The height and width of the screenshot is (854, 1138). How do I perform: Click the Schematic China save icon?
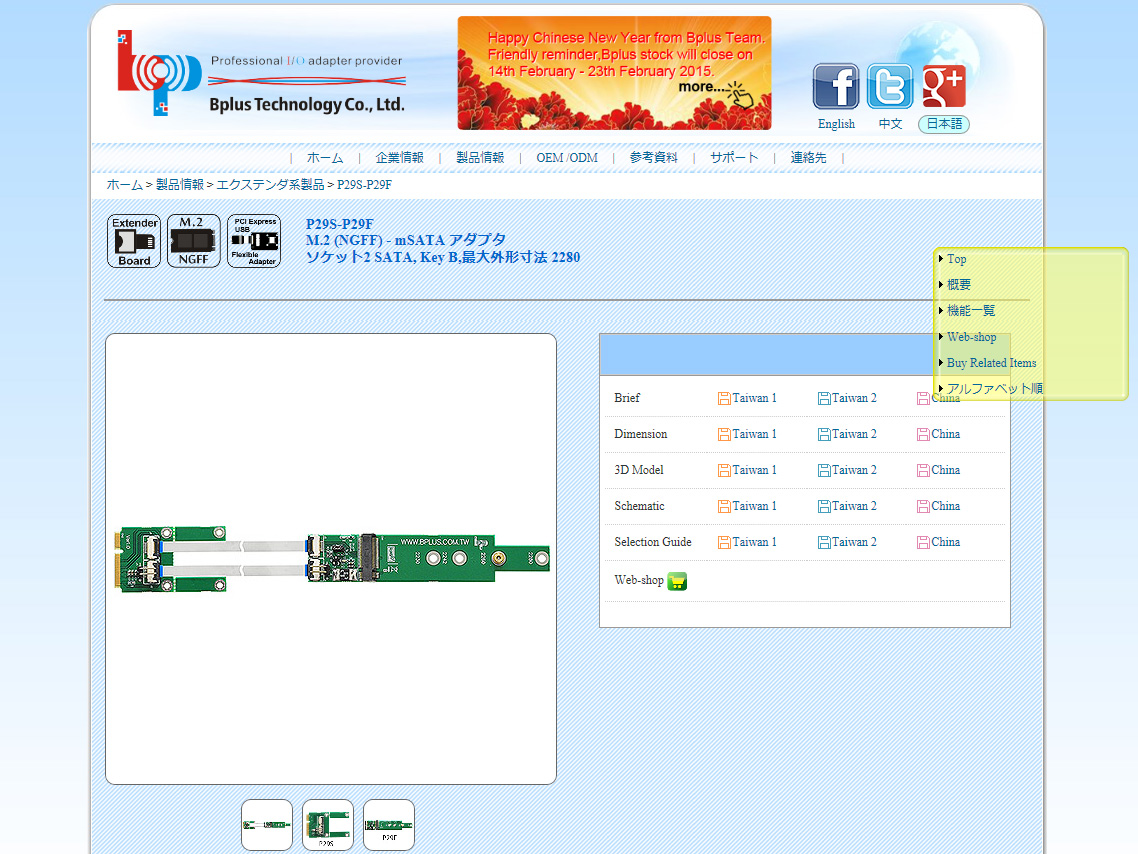point(923,506)
